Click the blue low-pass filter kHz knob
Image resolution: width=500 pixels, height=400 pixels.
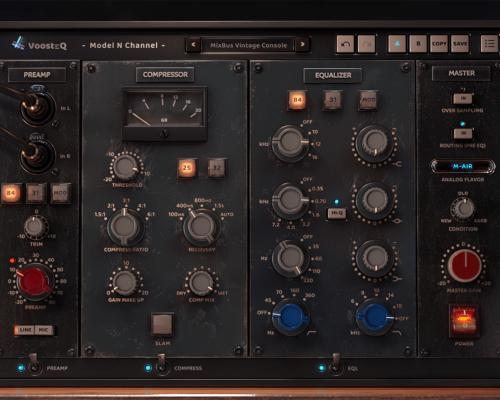(374, 317)
